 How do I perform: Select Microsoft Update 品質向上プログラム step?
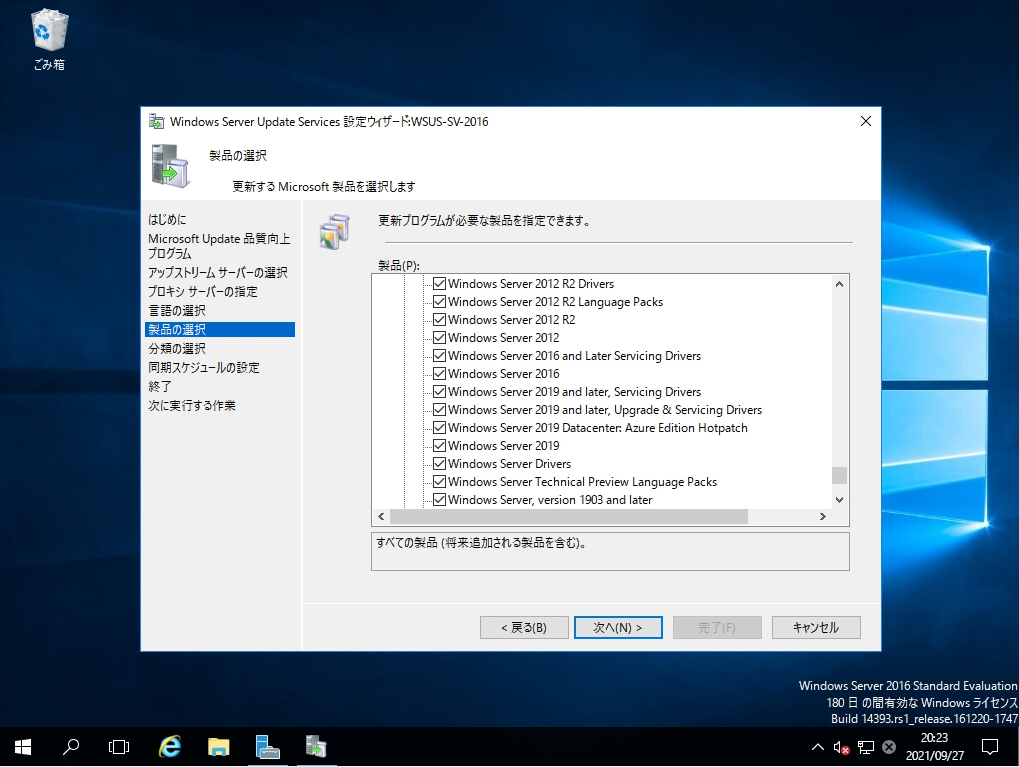click(219, 246)
